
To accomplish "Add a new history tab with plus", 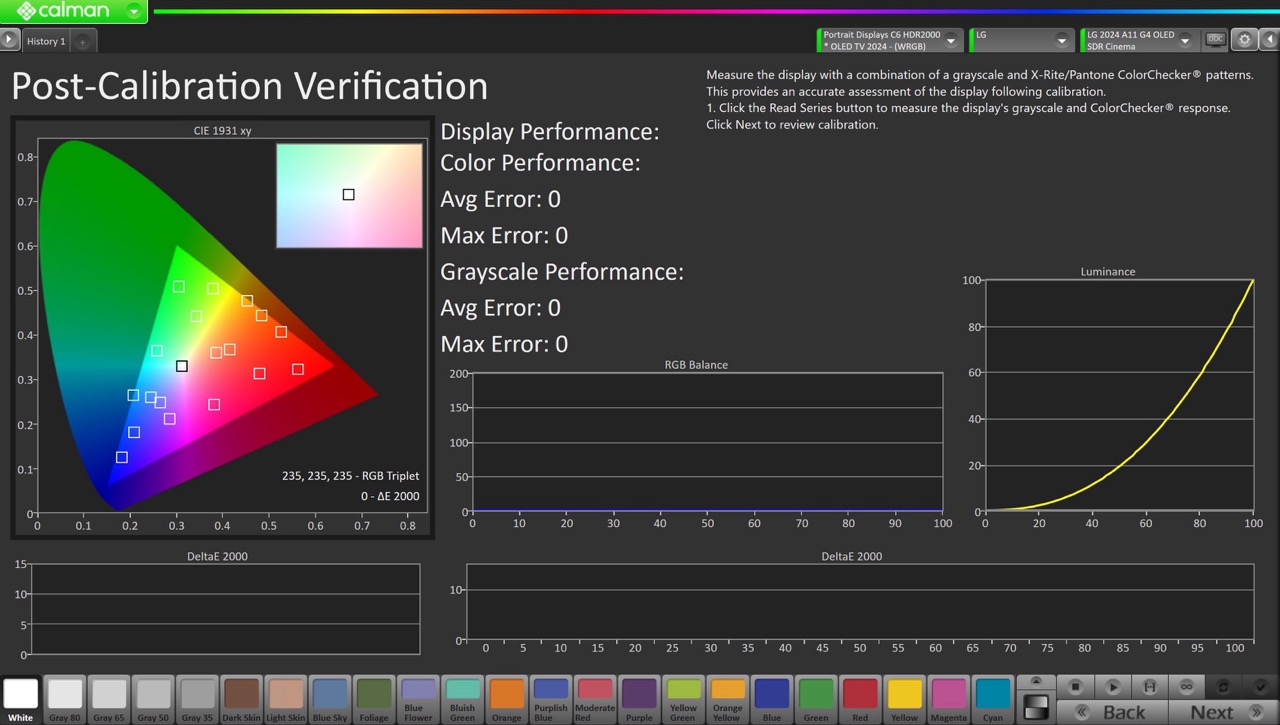I will (x=83, y=41).
